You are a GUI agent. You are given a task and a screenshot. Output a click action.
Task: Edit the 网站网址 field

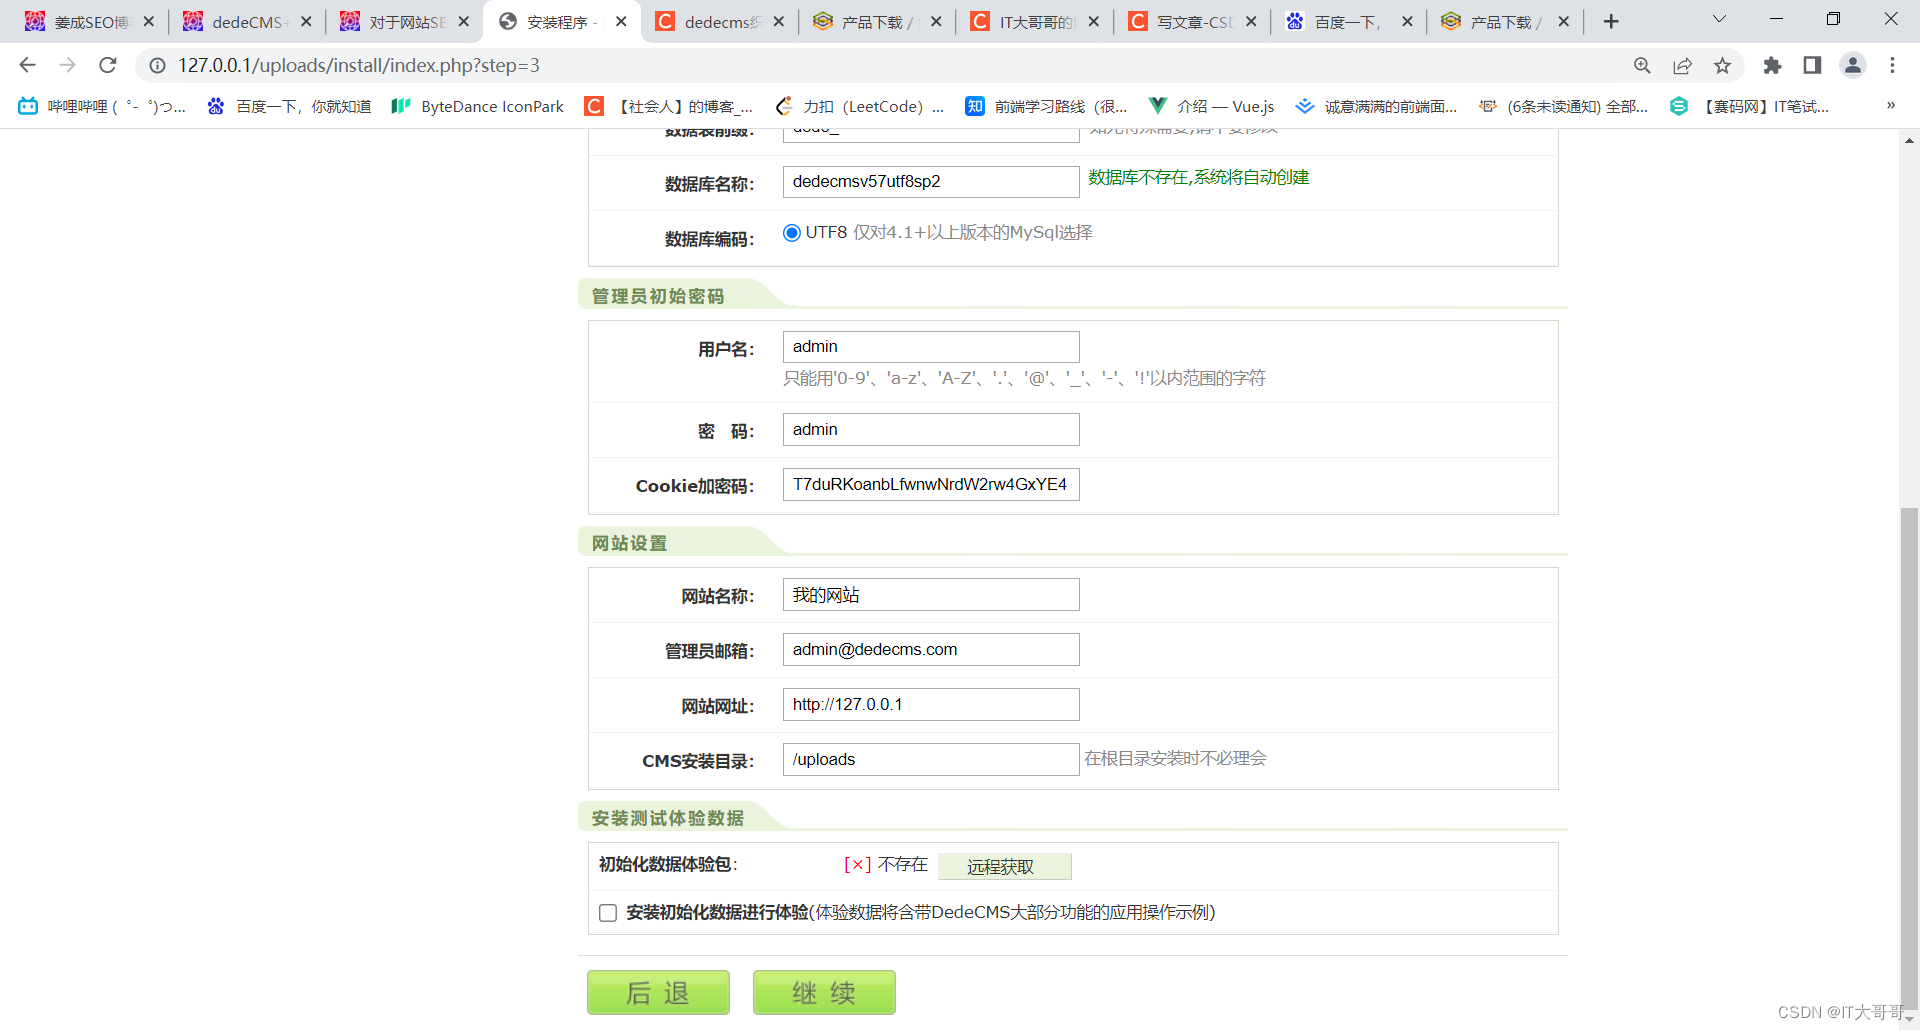pos(931,705)
